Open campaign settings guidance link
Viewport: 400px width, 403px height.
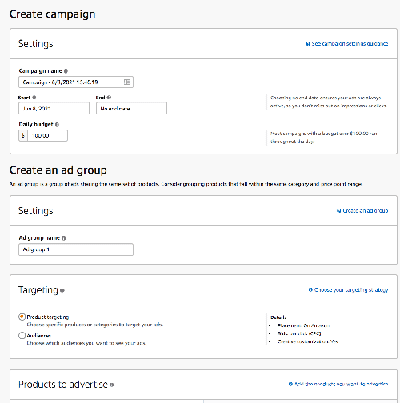point(347,44)
